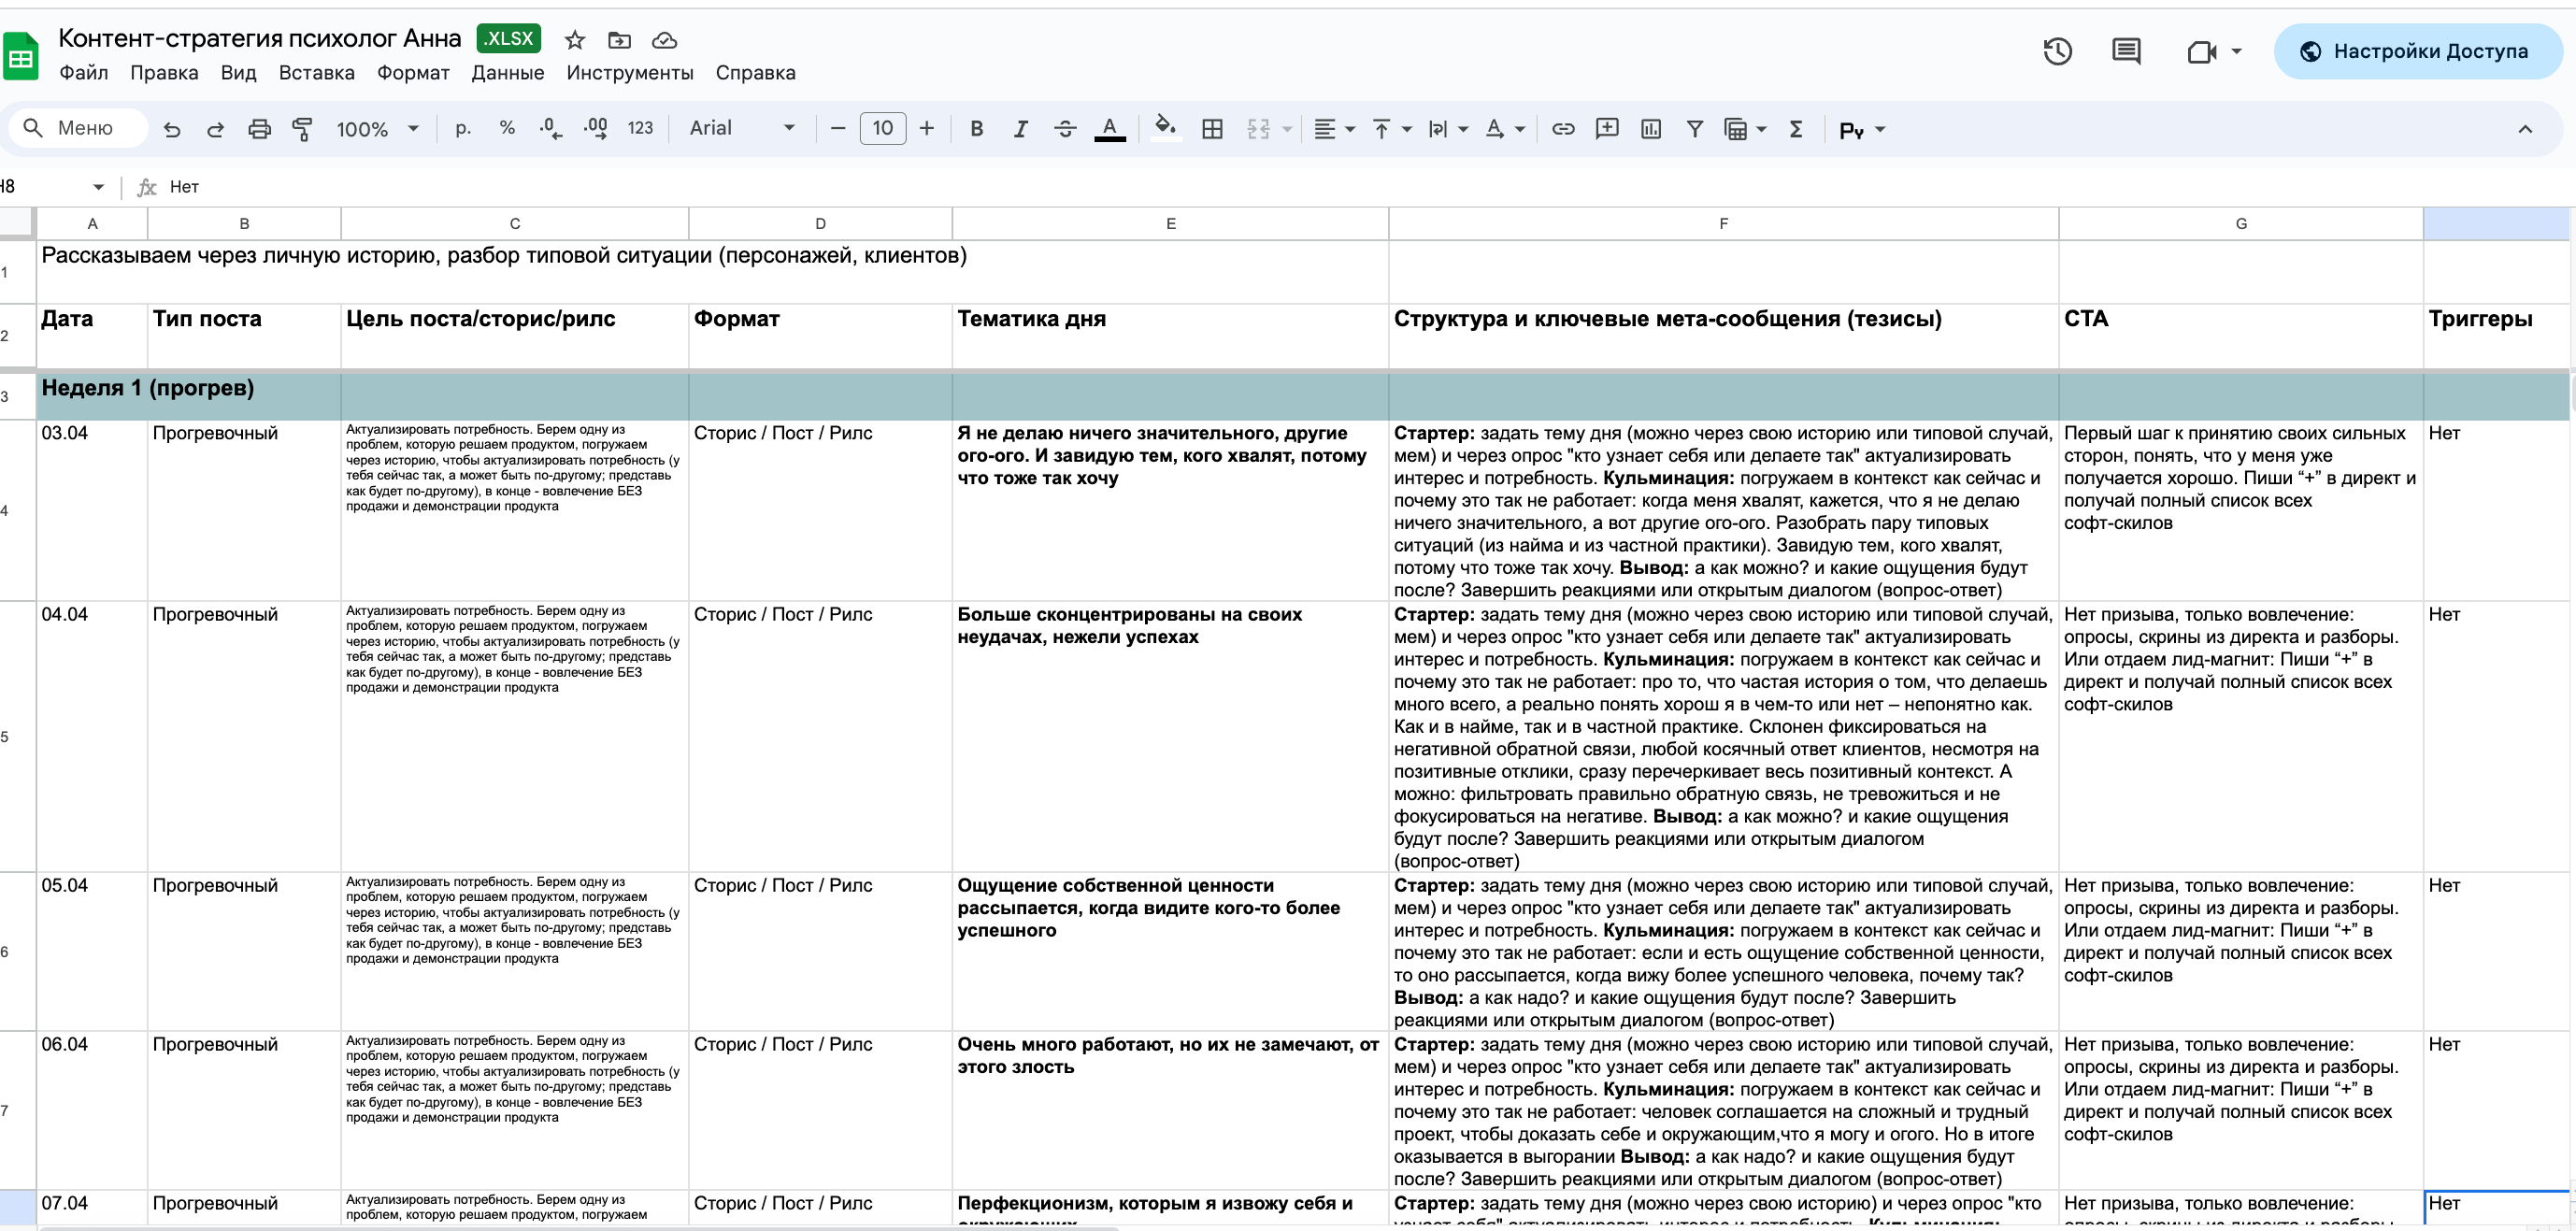Open text rotation dropdown
The image size is (2576, 1231).
point(1505,129)
